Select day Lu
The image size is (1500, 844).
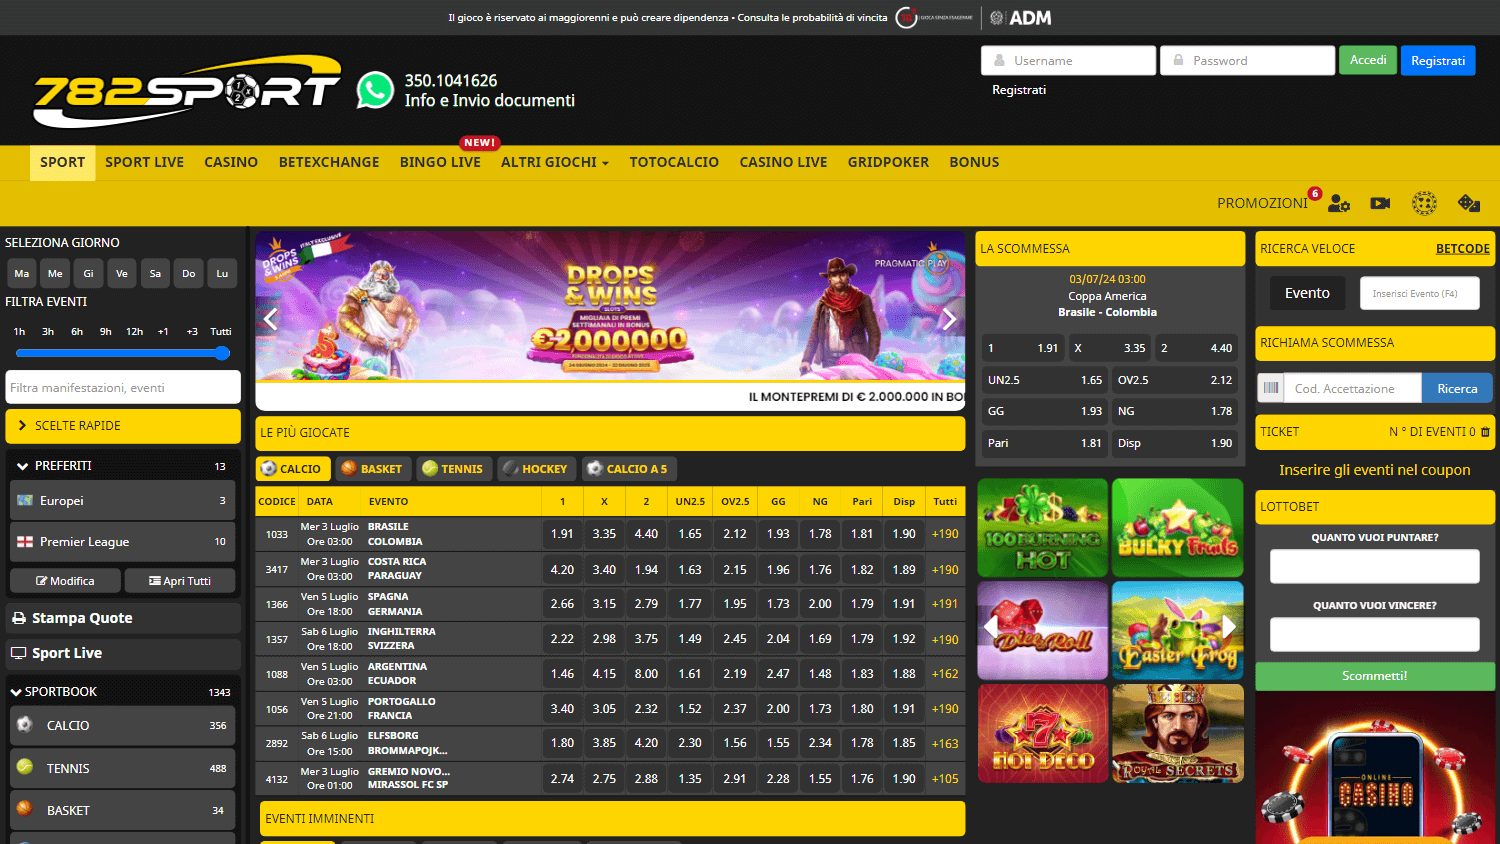[222, 273]
